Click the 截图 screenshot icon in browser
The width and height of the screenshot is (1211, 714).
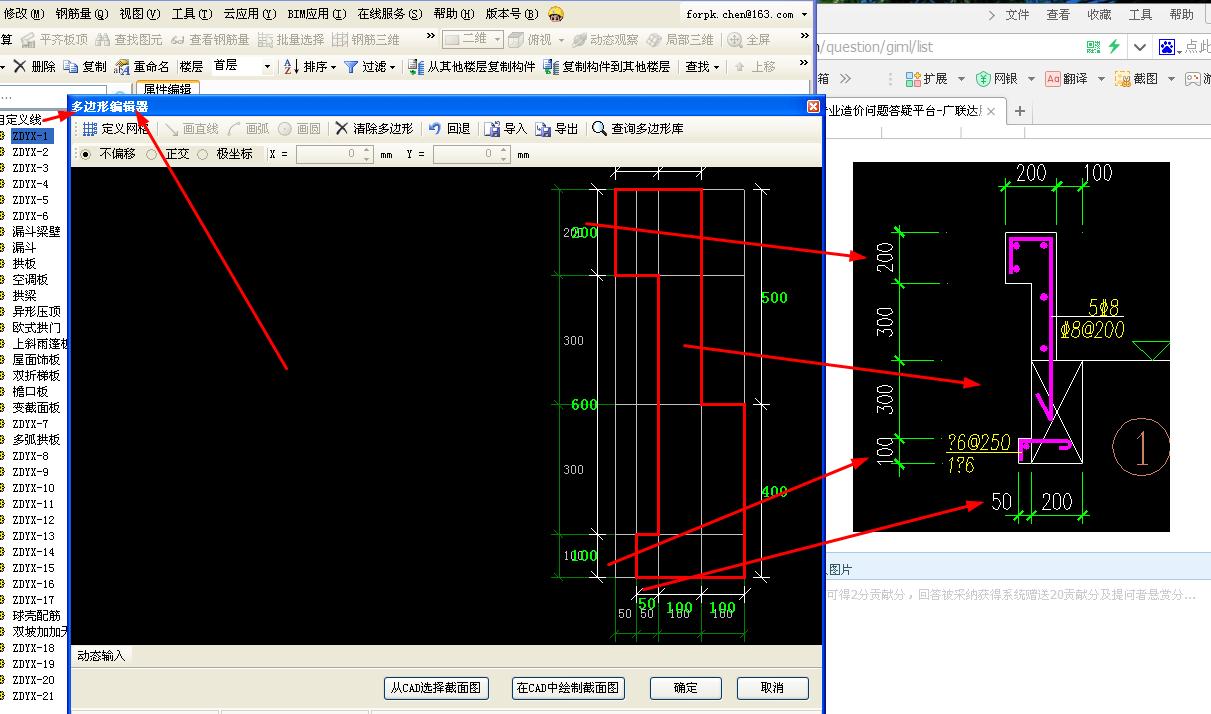point(1124,79)
